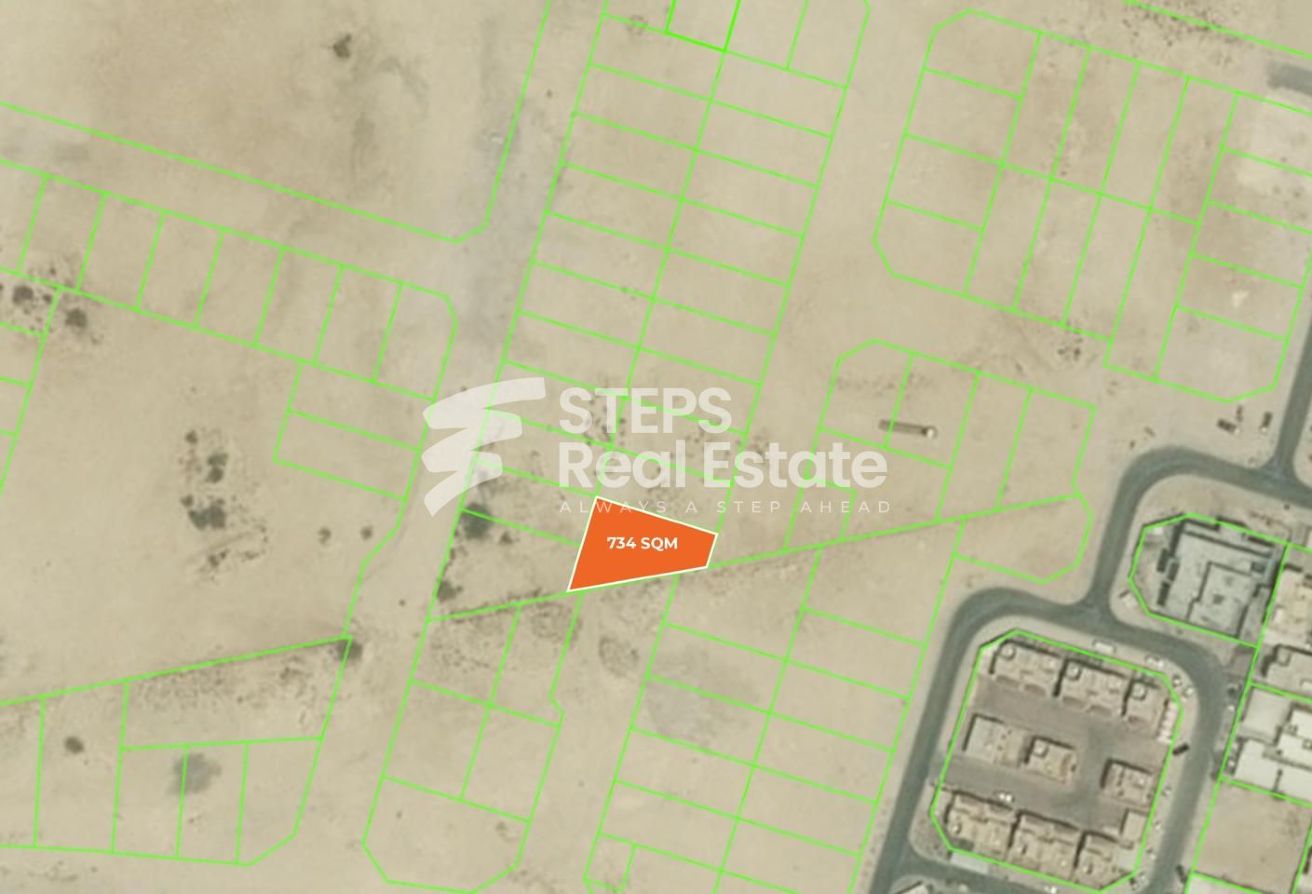Click the long trailer object north-east of logo
This screenshot has height=894, width=1312.
pos(909,430)
